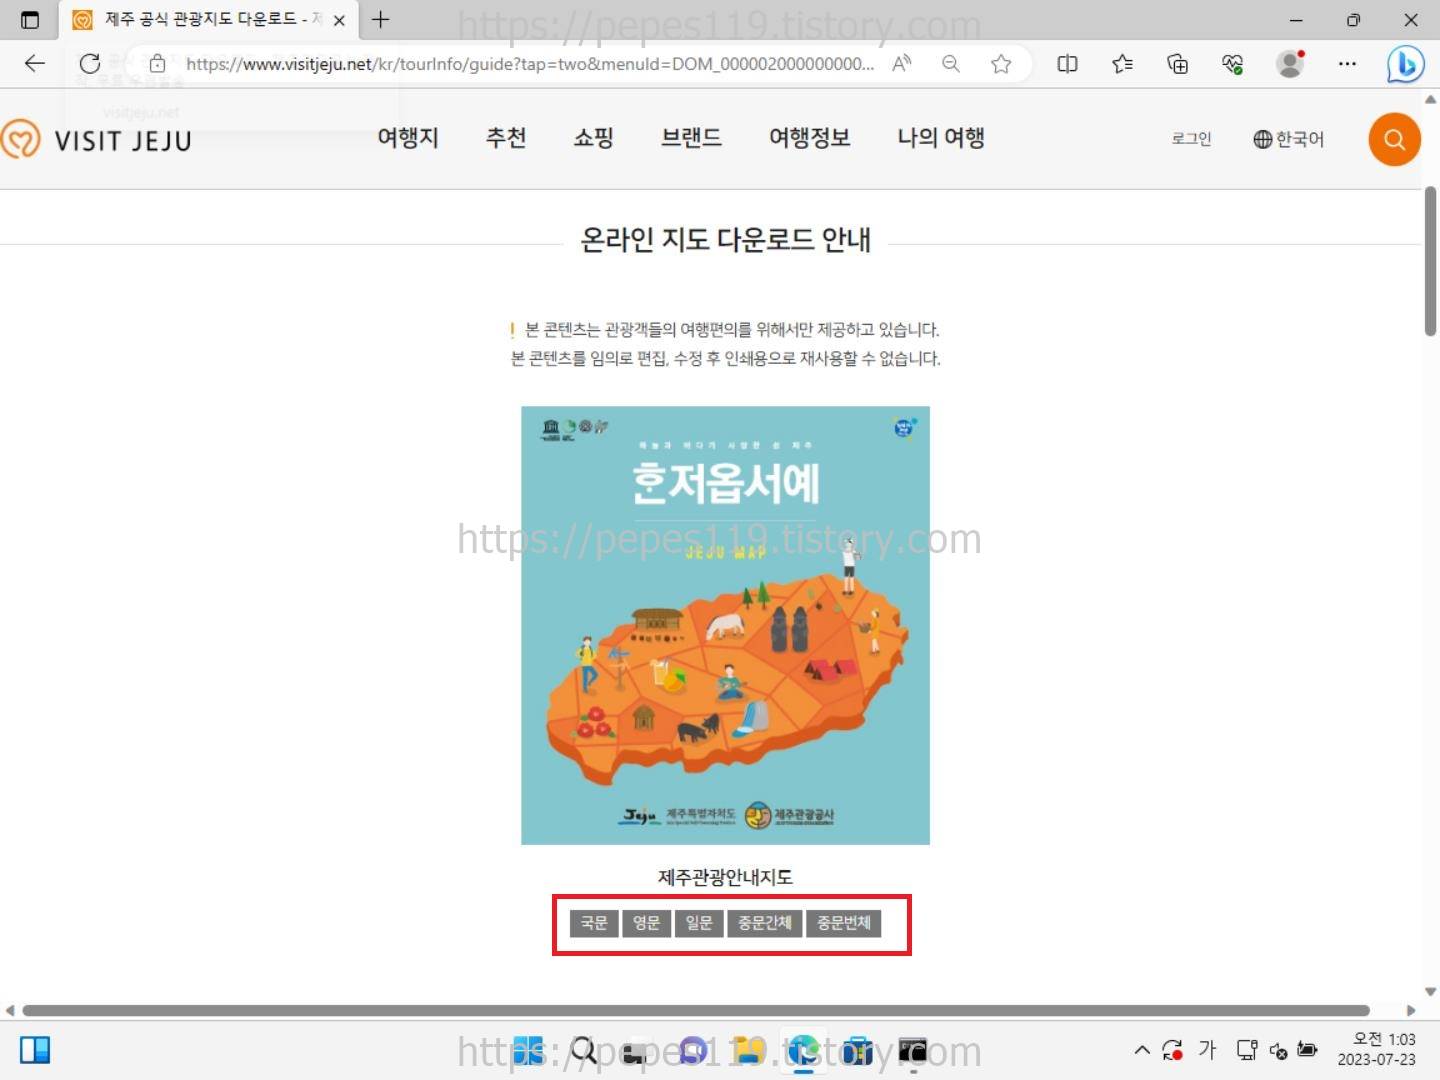1440x1080 pixels.
Task: Open the Collections icon
Action: click(x=1178, y=64)
